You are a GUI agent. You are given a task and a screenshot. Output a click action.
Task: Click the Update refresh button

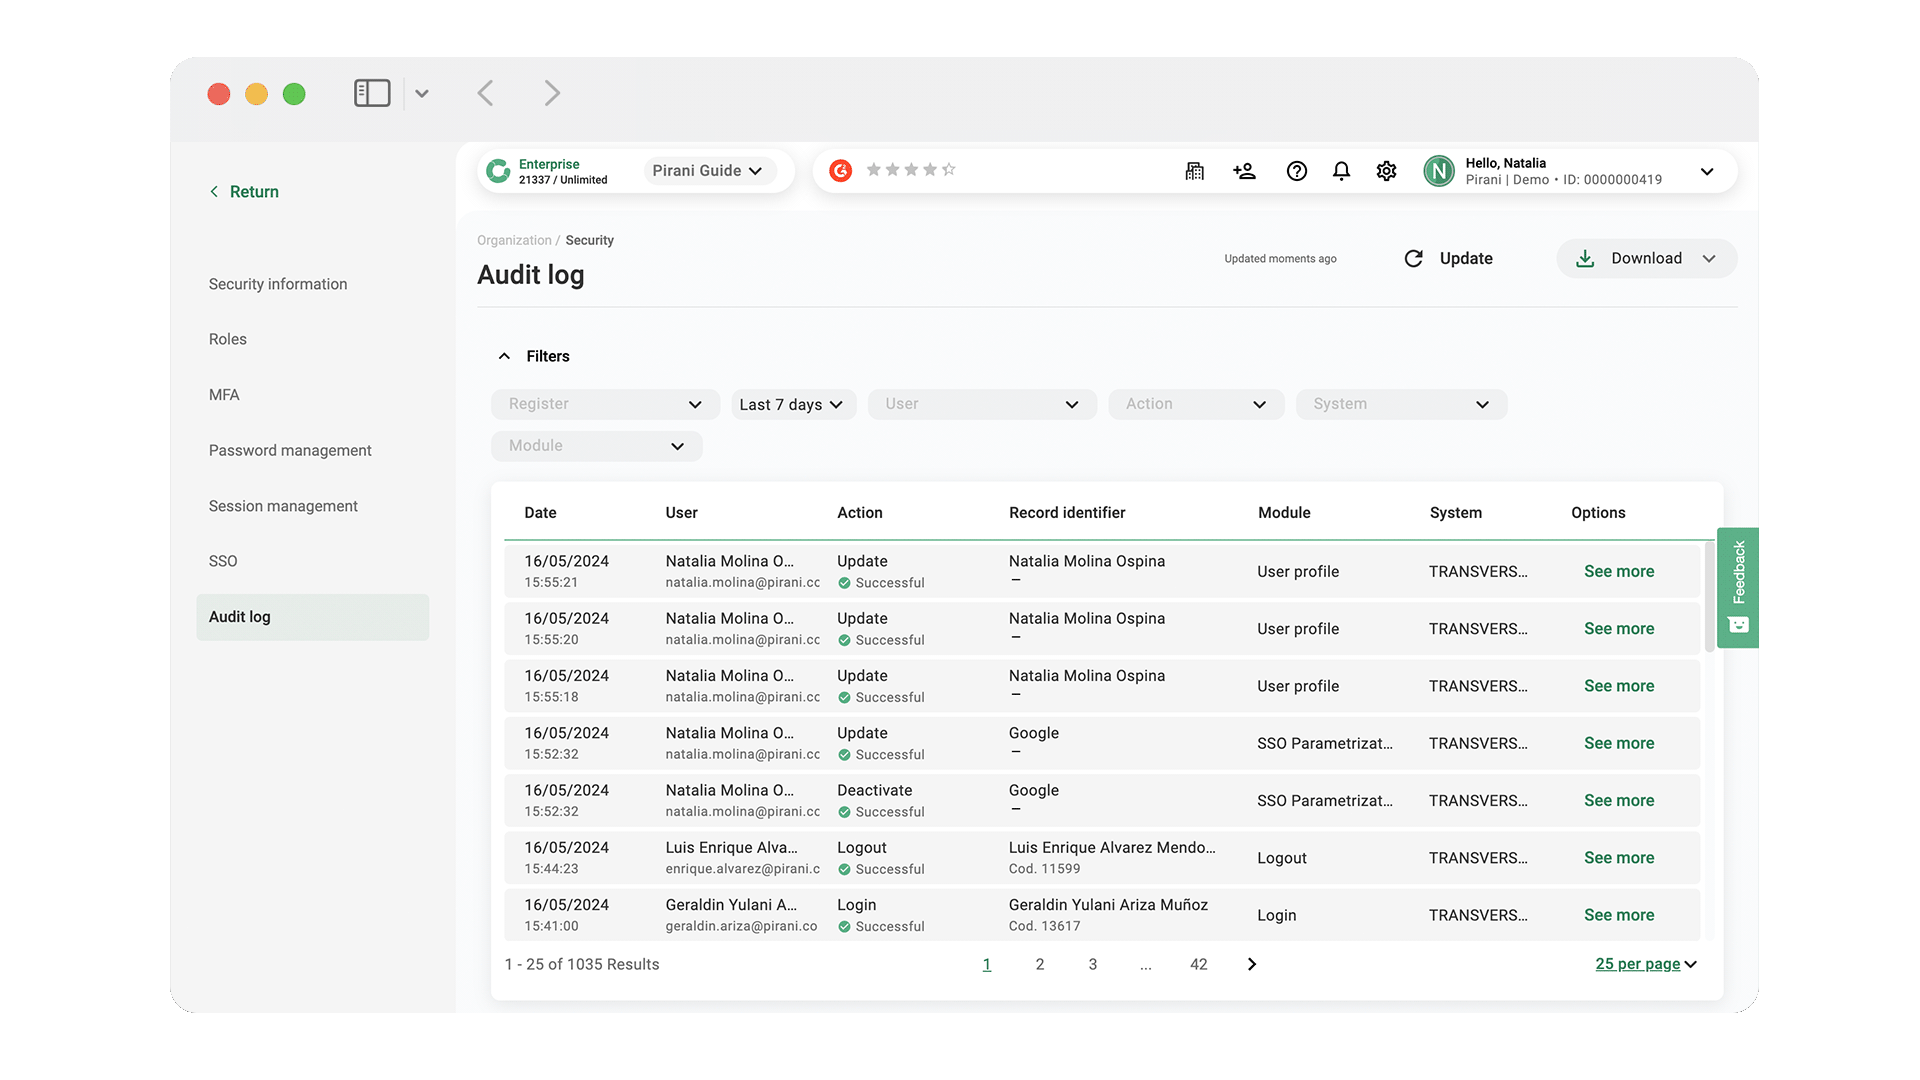point(1449,258)
